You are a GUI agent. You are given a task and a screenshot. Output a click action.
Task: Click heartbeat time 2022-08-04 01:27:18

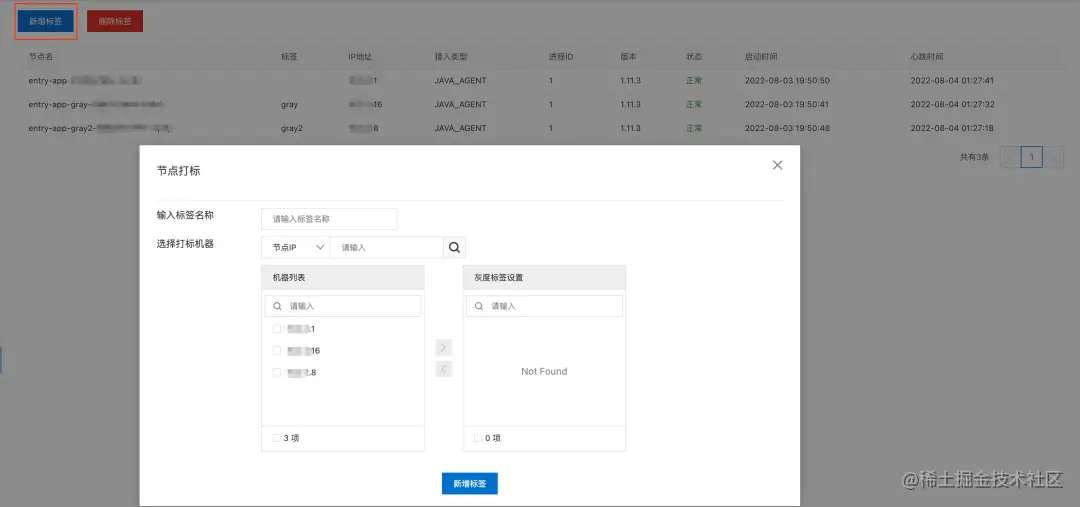[953, 128]
